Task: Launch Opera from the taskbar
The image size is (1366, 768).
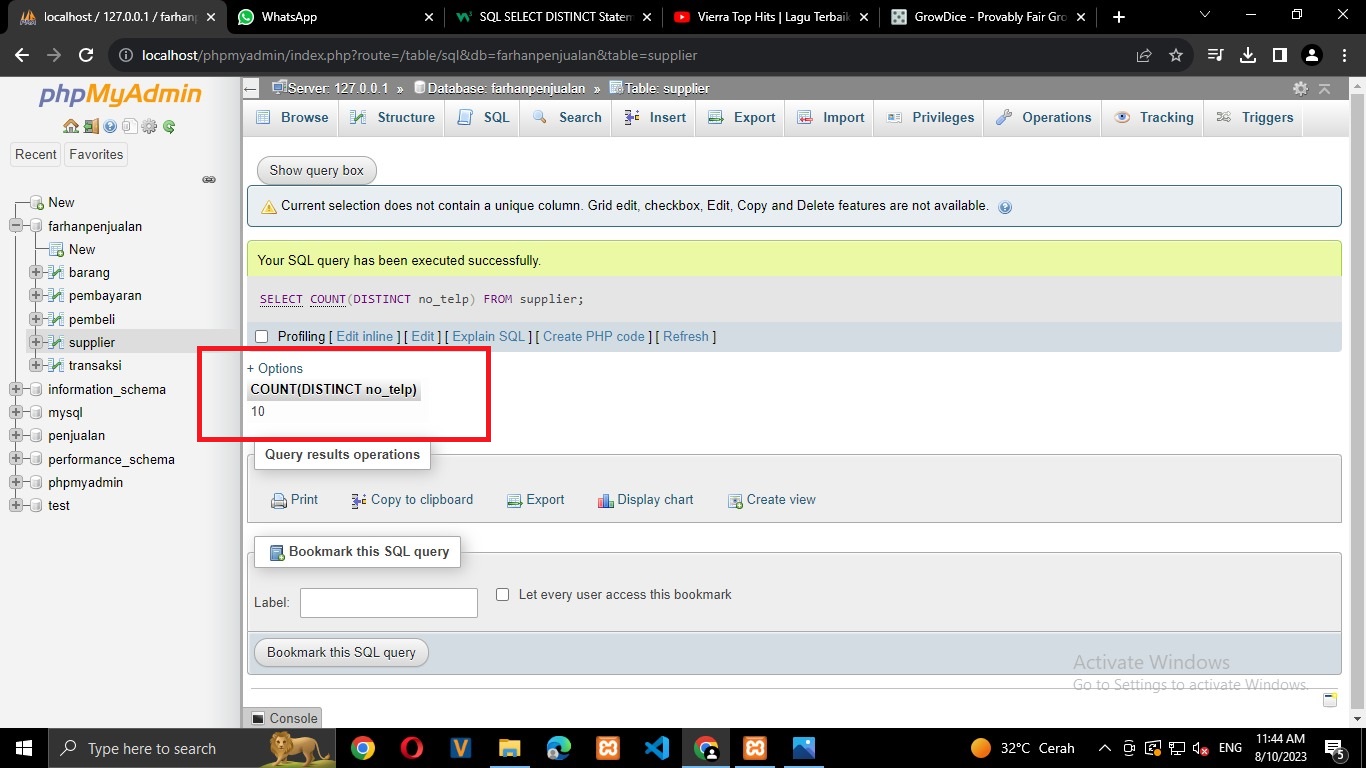Action: (x=411, y=748)
